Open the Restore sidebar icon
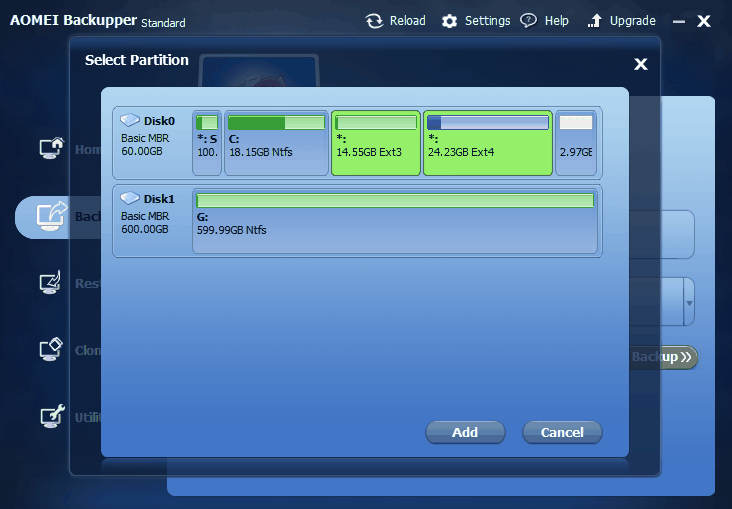 point(50,283)
